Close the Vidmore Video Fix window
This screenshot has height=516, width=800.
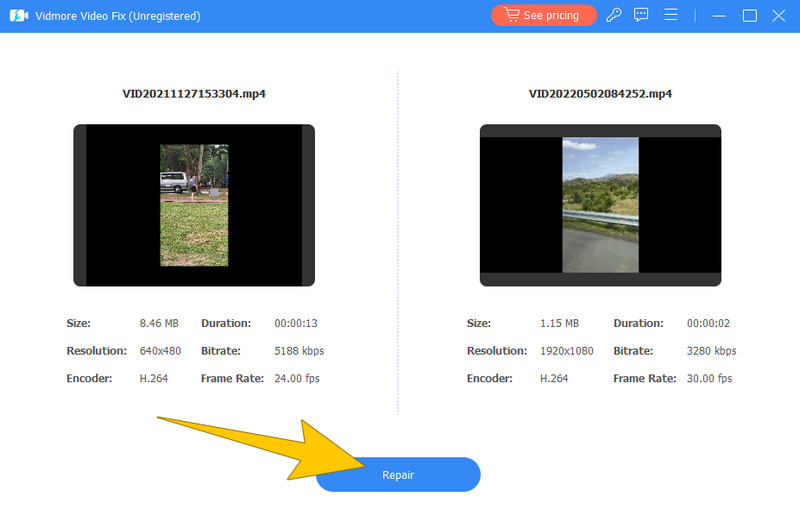point(779,15)
